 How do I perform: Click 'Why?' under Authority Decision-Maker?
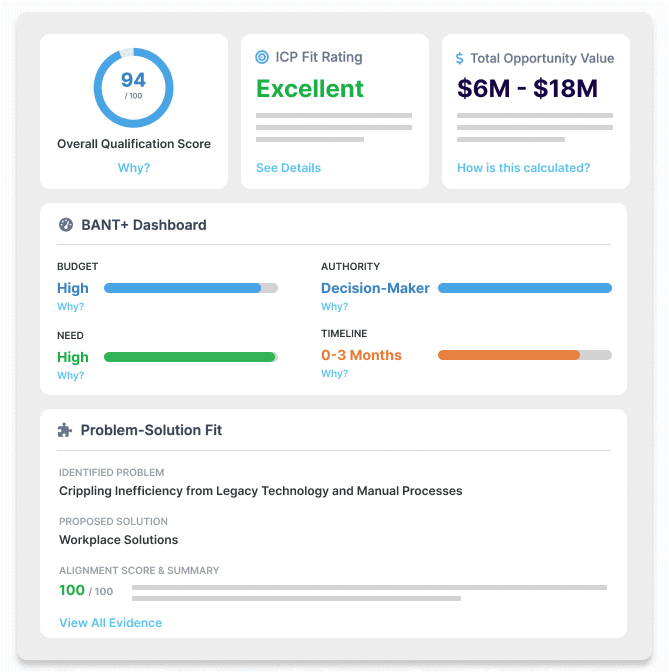(334, 307)
